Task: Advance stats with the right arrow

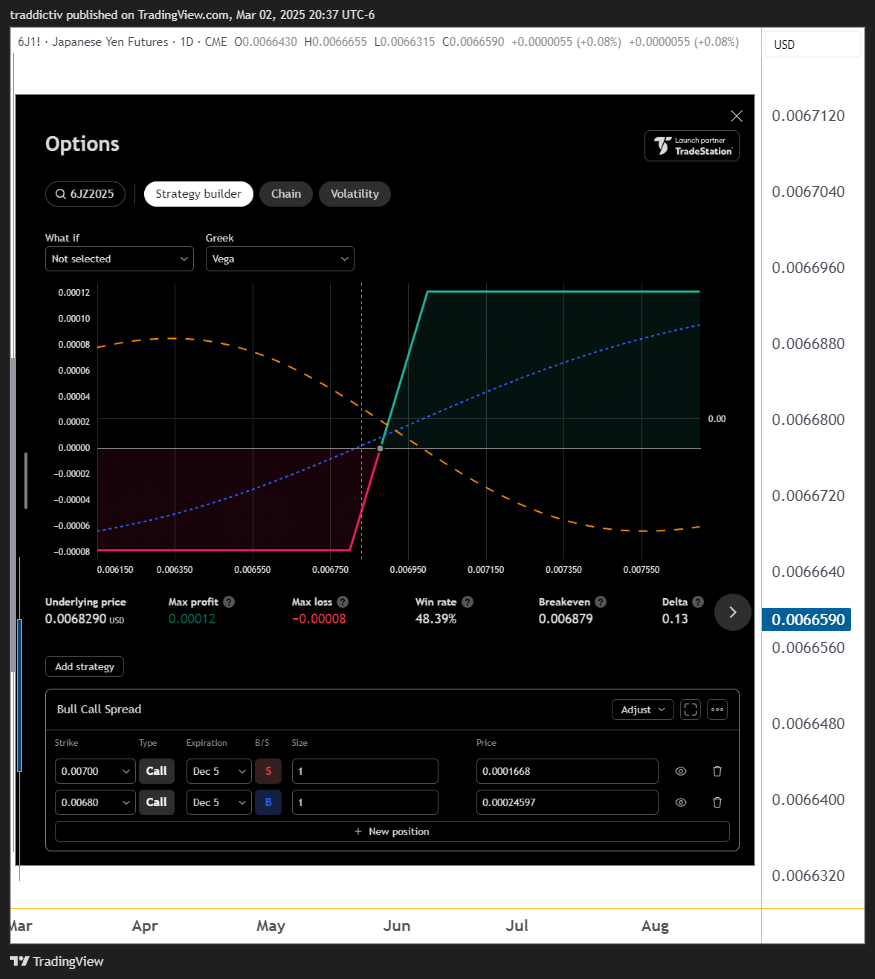Action: 733,612
